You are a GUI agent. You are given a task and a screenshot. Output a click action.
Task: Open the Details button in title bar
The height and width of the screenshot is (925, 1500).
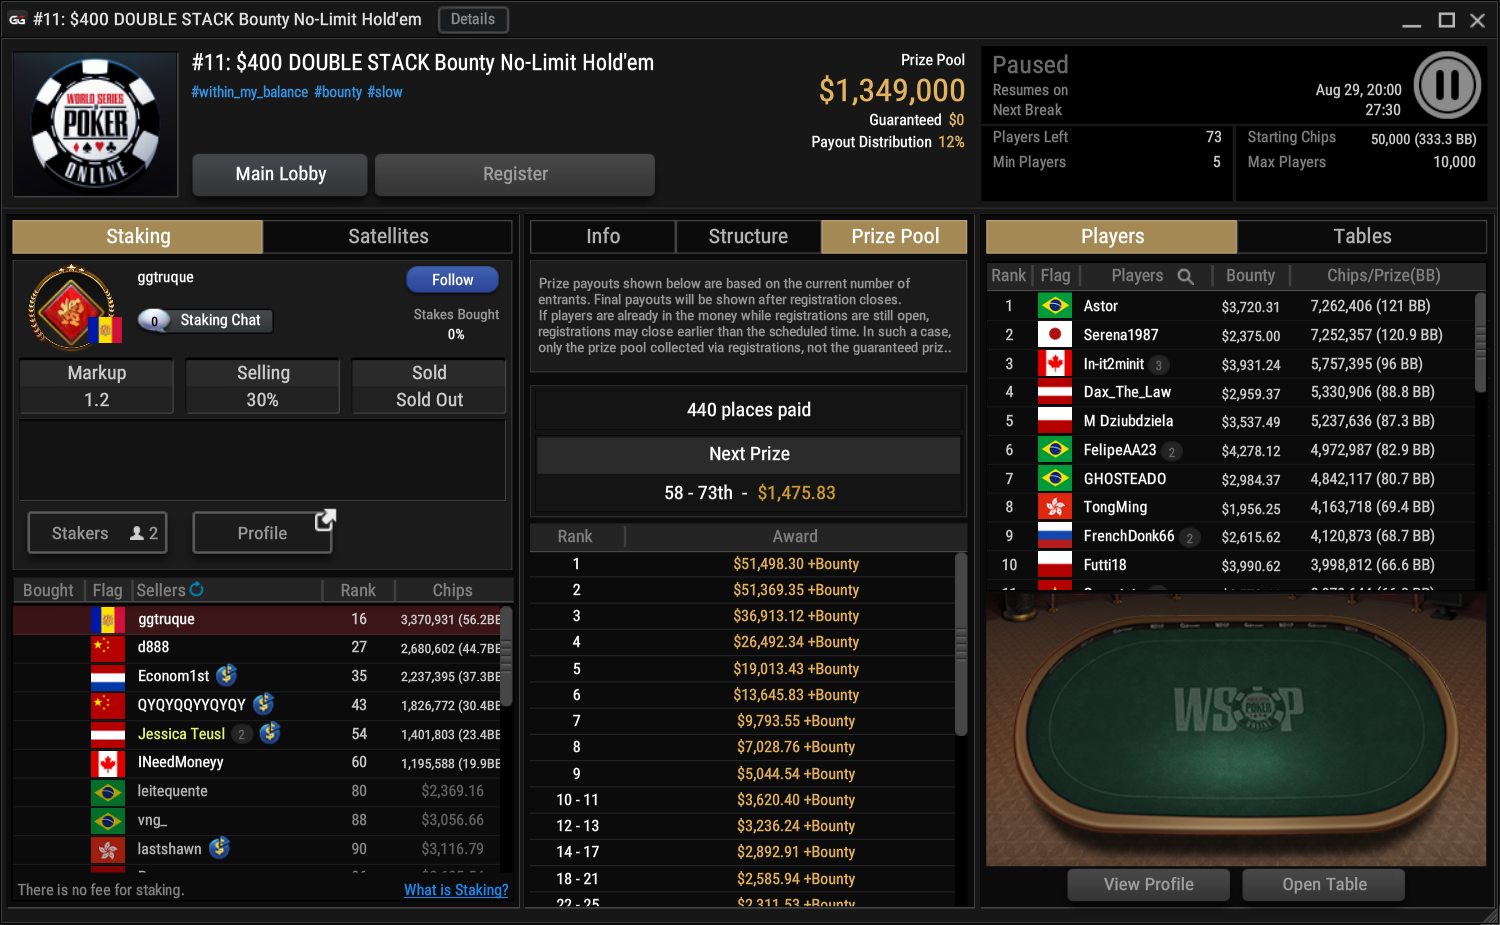point(472,19)
